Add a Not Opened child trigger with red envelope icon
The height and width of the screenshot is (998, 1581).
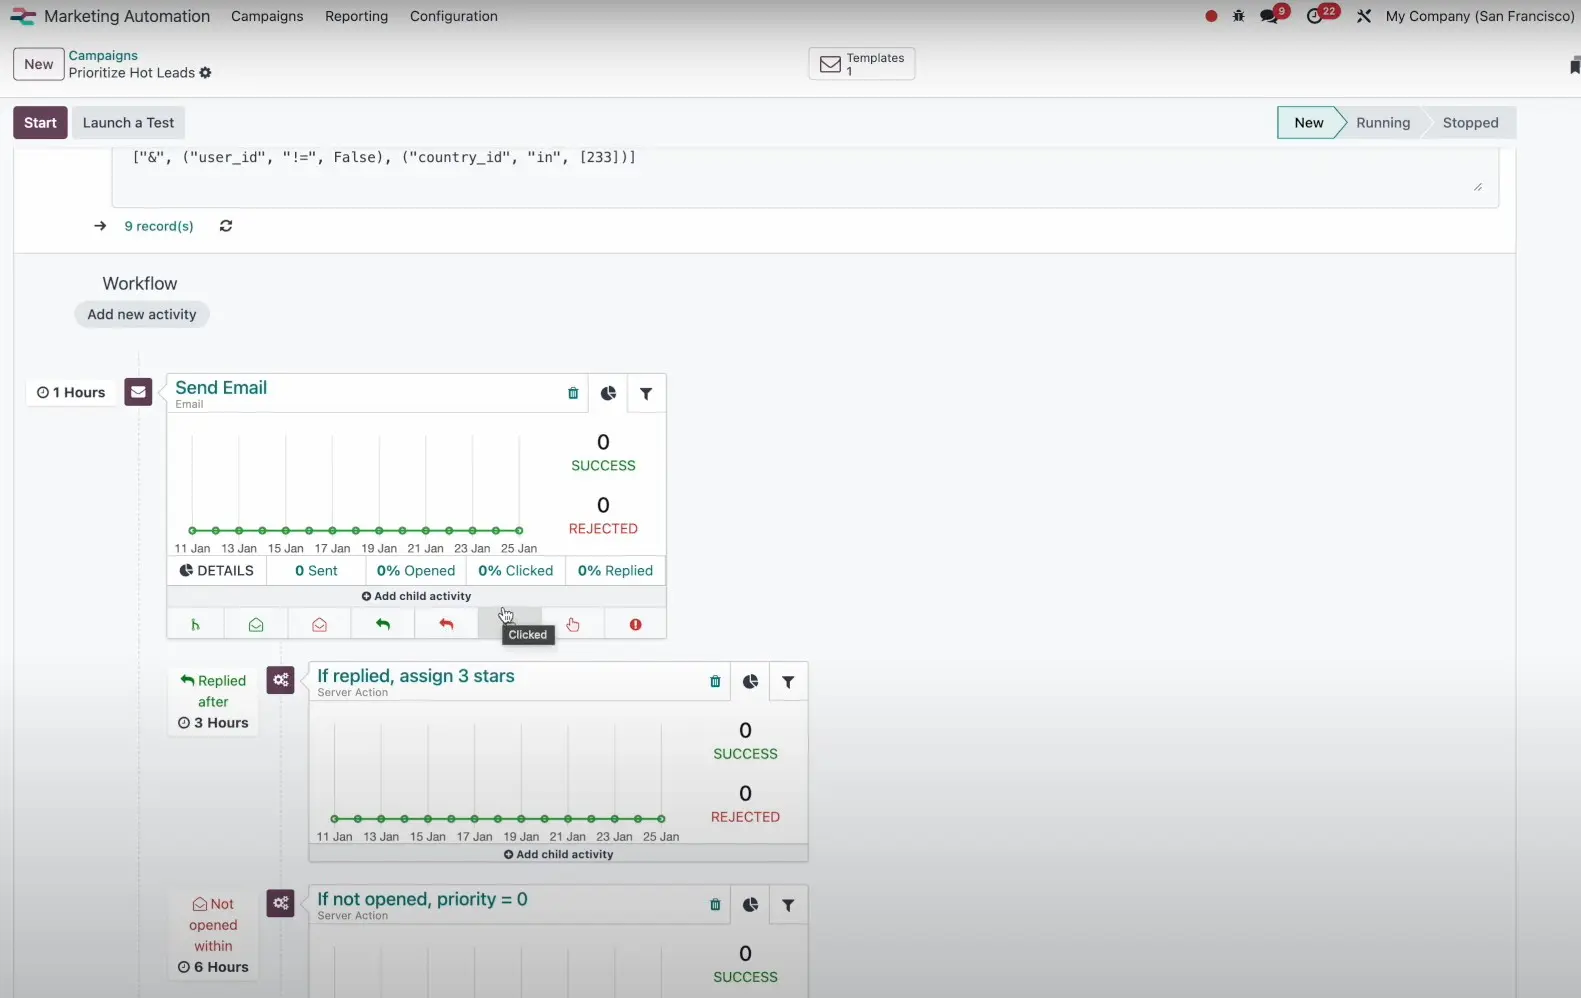[319, 624]
